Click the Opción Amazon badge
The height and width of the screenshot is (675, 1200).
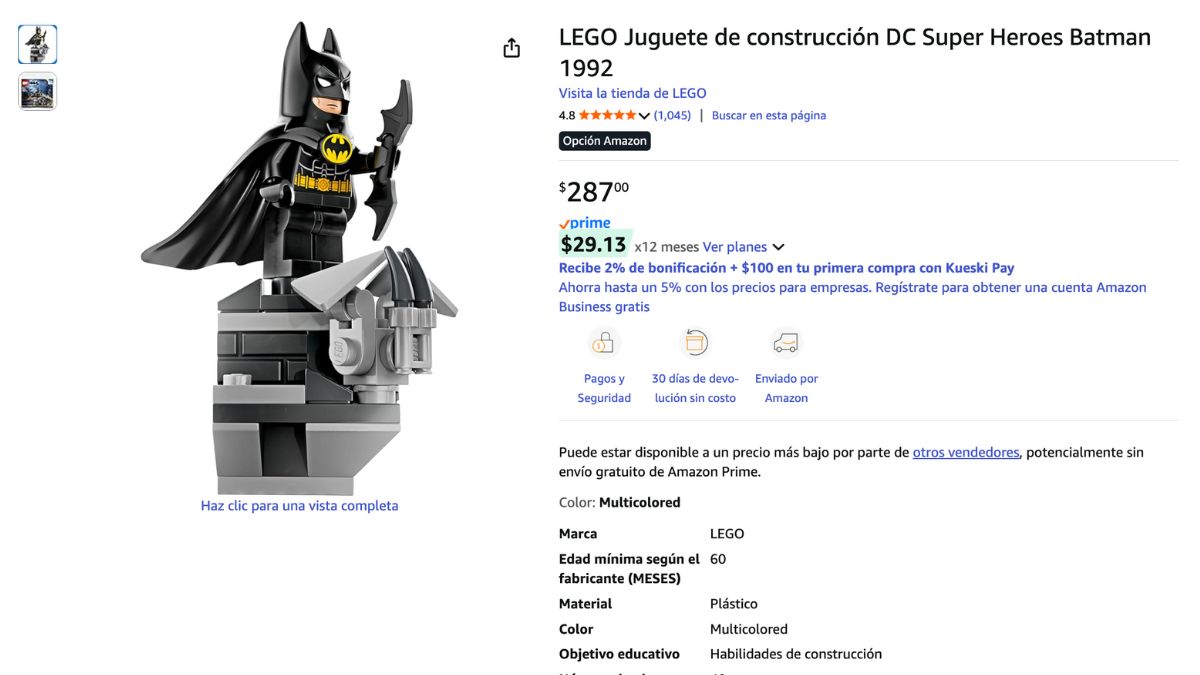[x=605, y=141]
